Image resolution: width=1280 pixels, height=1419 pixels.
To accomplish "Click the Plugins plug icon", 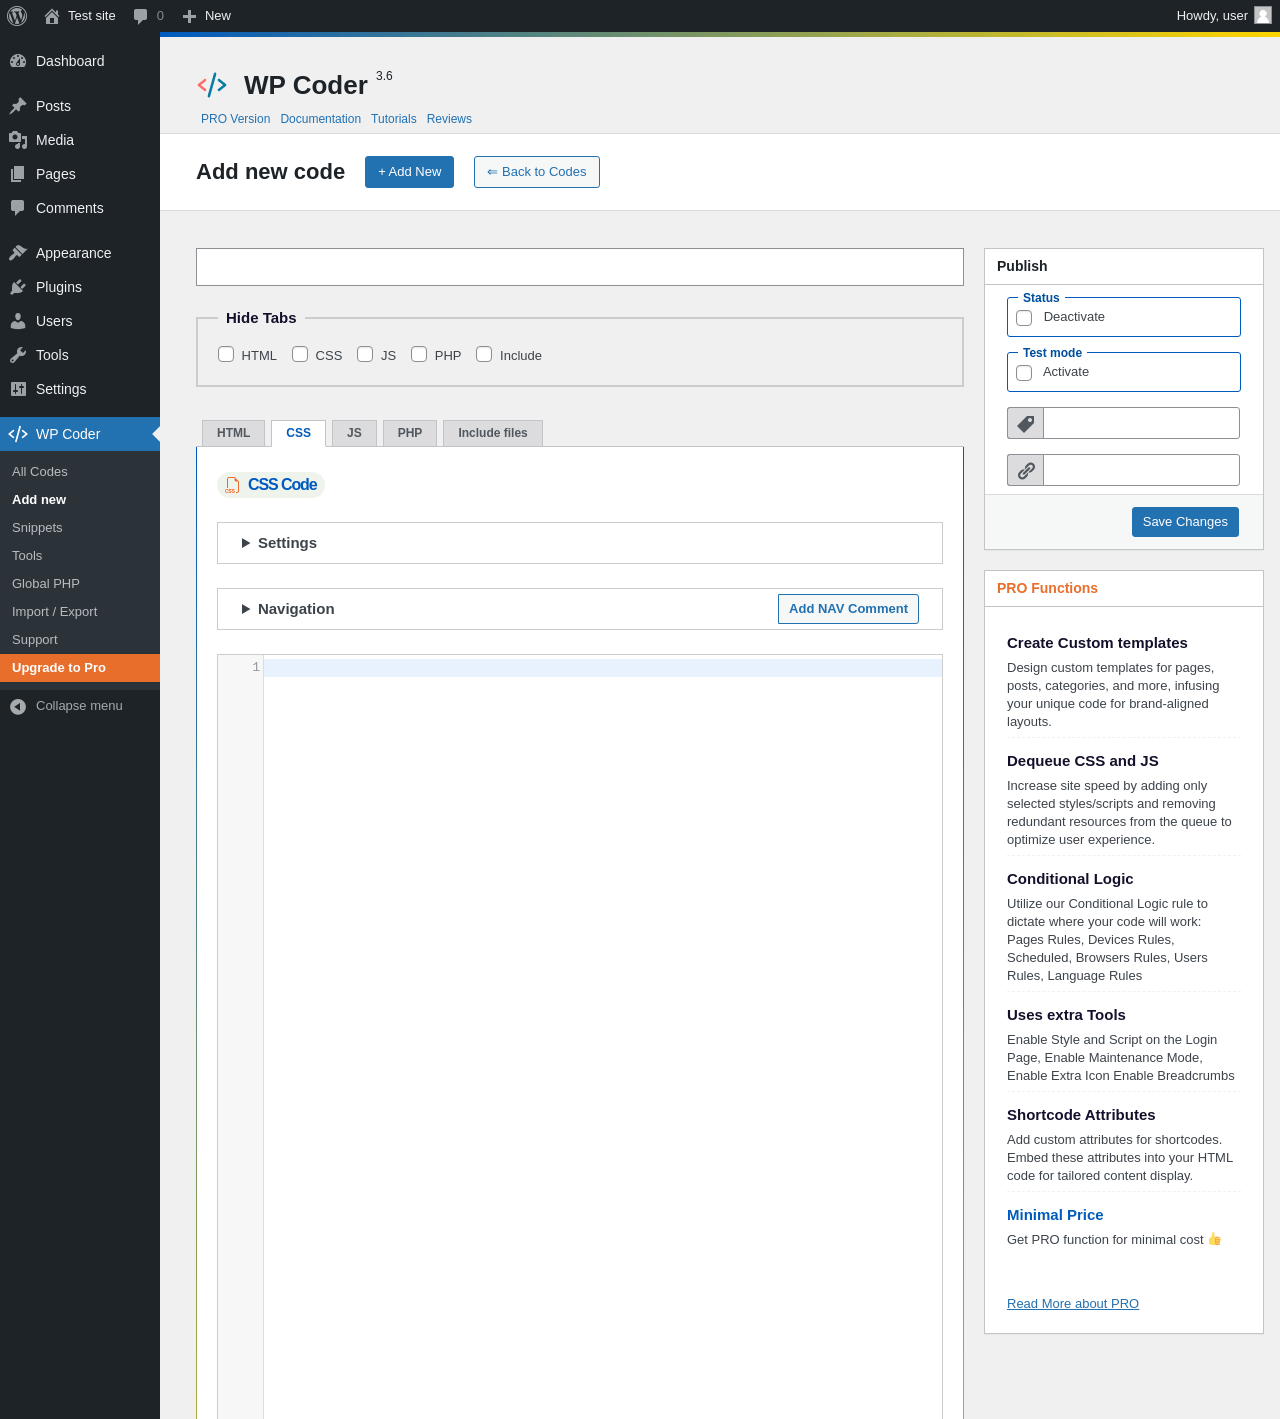I will click(x=18, y=287).
